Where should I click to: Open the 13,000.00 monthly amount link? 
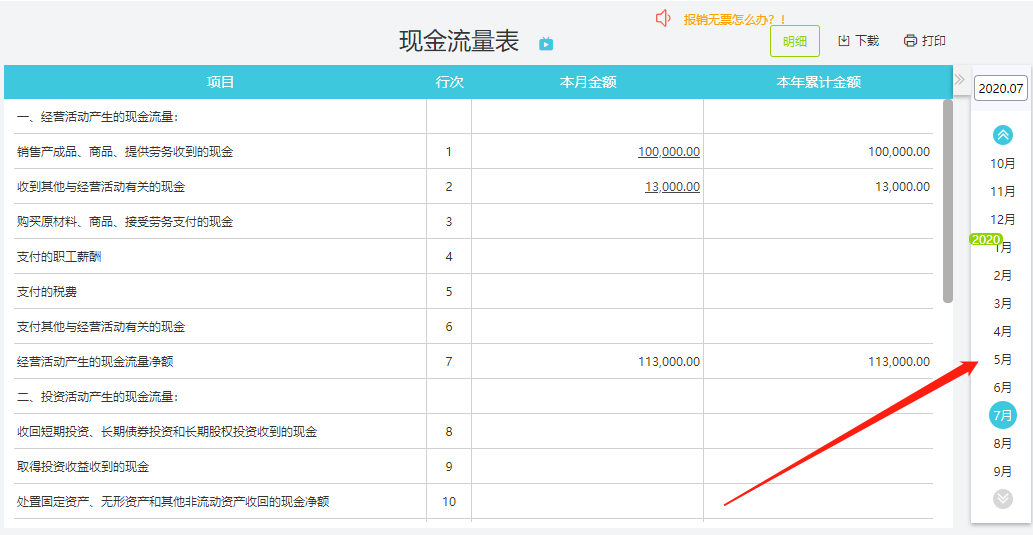tap(672, 187)
